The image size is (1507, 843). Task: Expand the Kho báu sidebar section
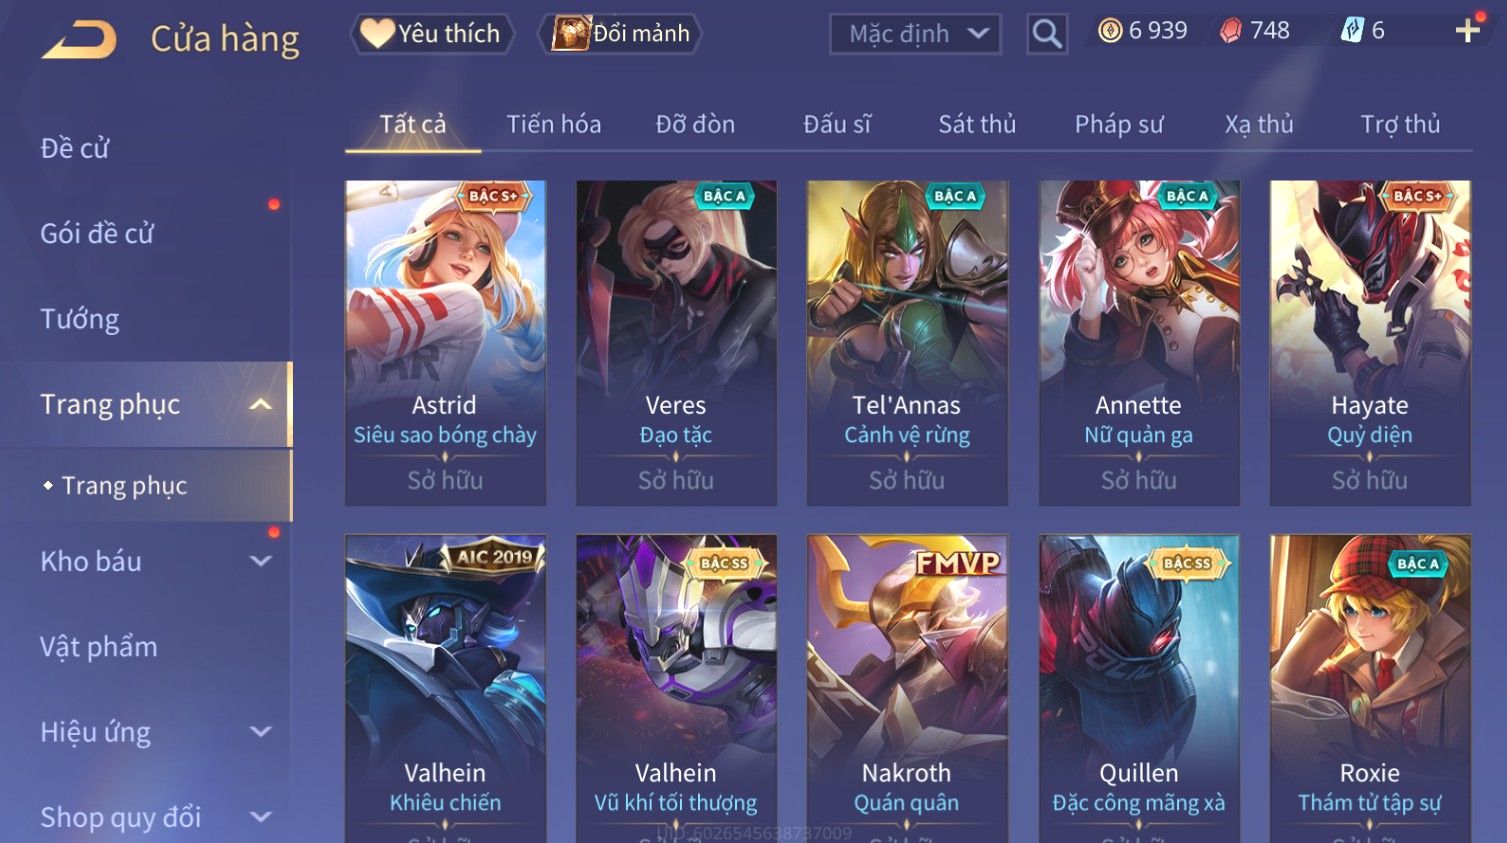(x=260, y=561)
